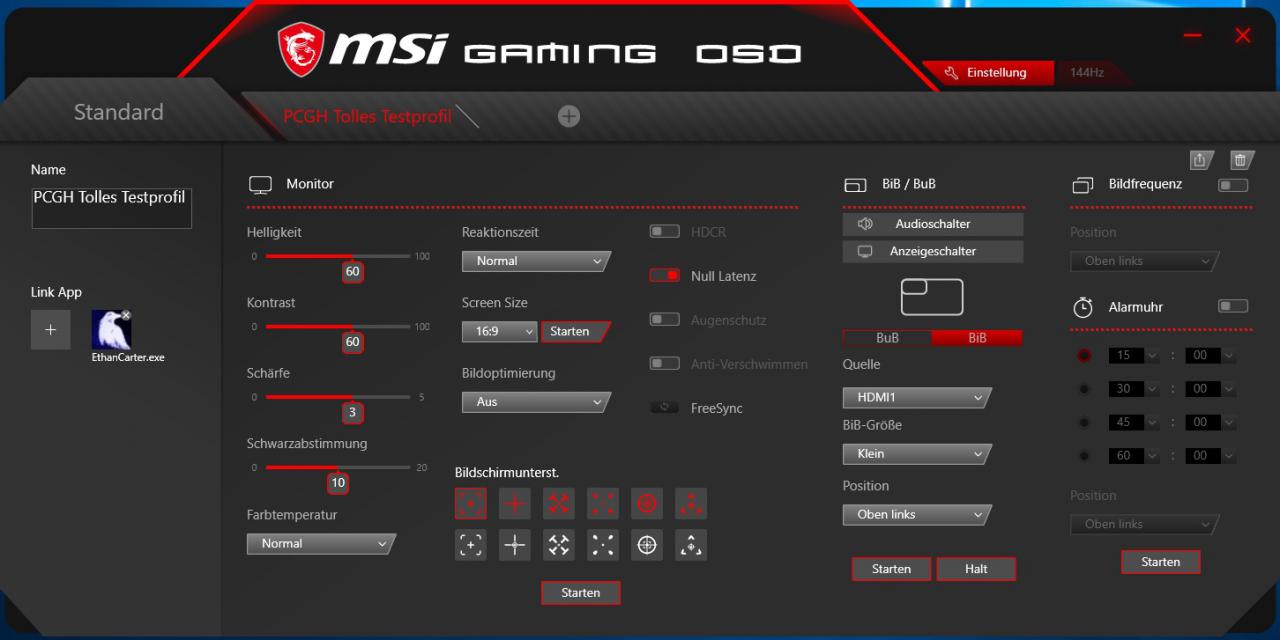Select the white circular scope crosshair

(647, 545)
